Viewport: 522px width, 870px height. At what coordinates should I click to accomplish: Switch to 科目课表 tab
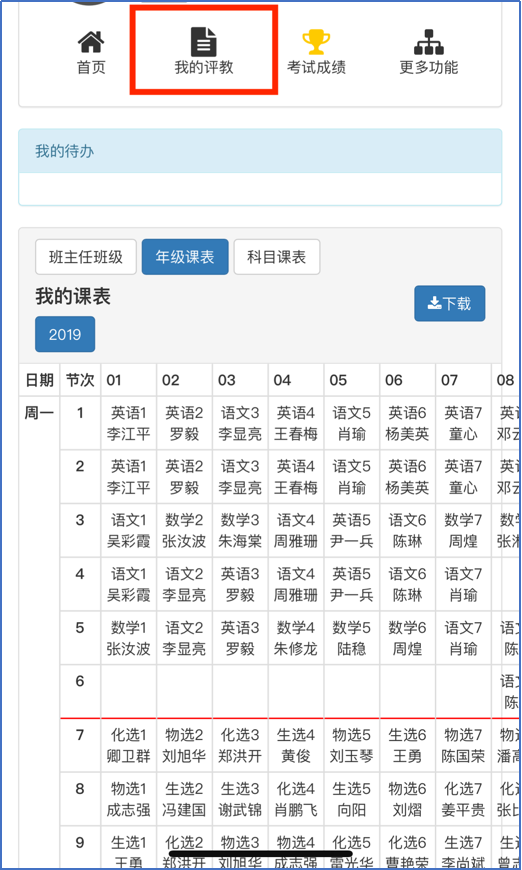(277, 257)
